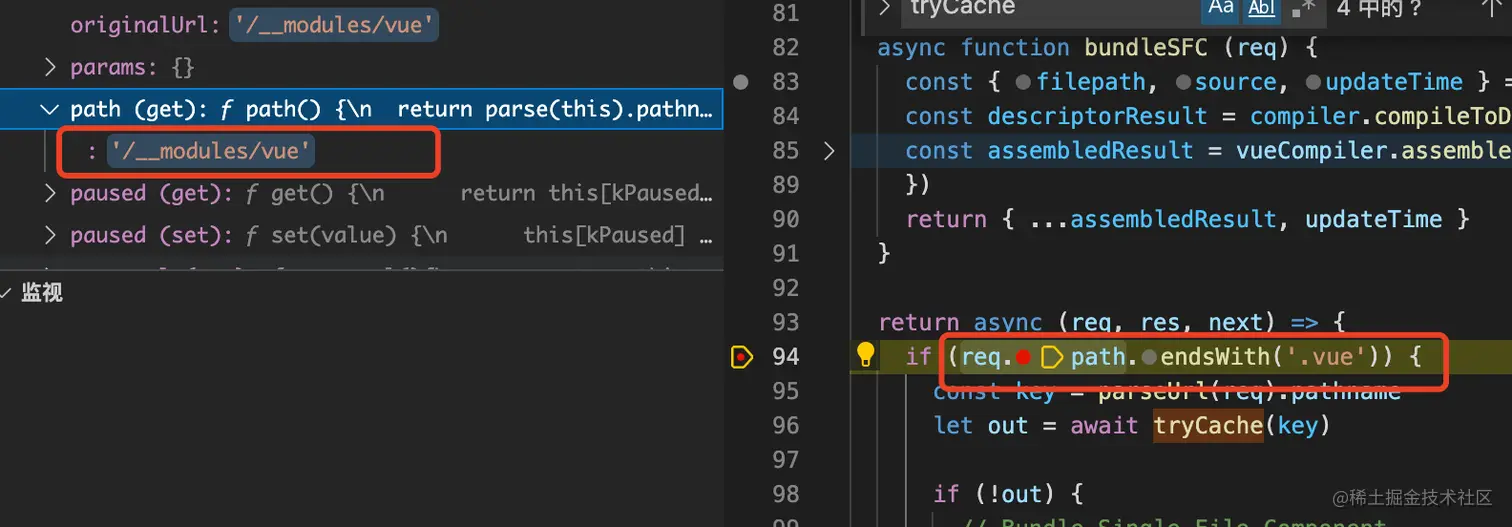Click the 'path' property on line 94
Viewport: 1512px width, 527px height.
pyautogui.click(x=1098, y=356)
